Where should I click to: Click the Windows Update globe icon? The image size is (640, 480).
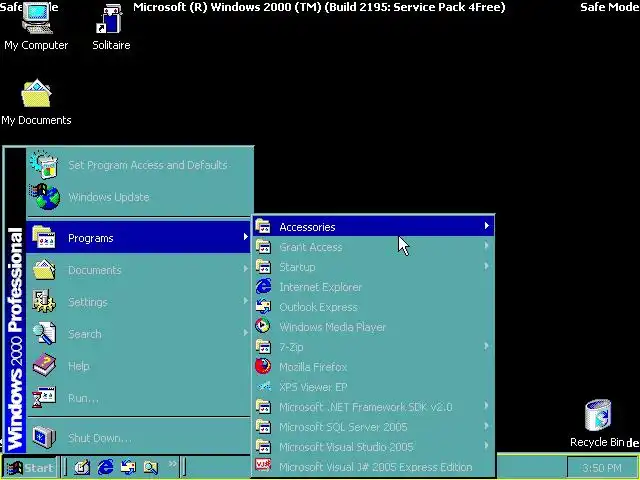tap(44, 197)
